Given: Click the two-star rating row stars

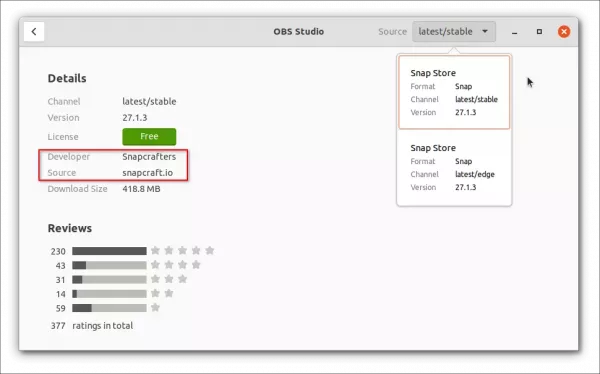Looking at the screenshot, I should [x=162, y=294].
